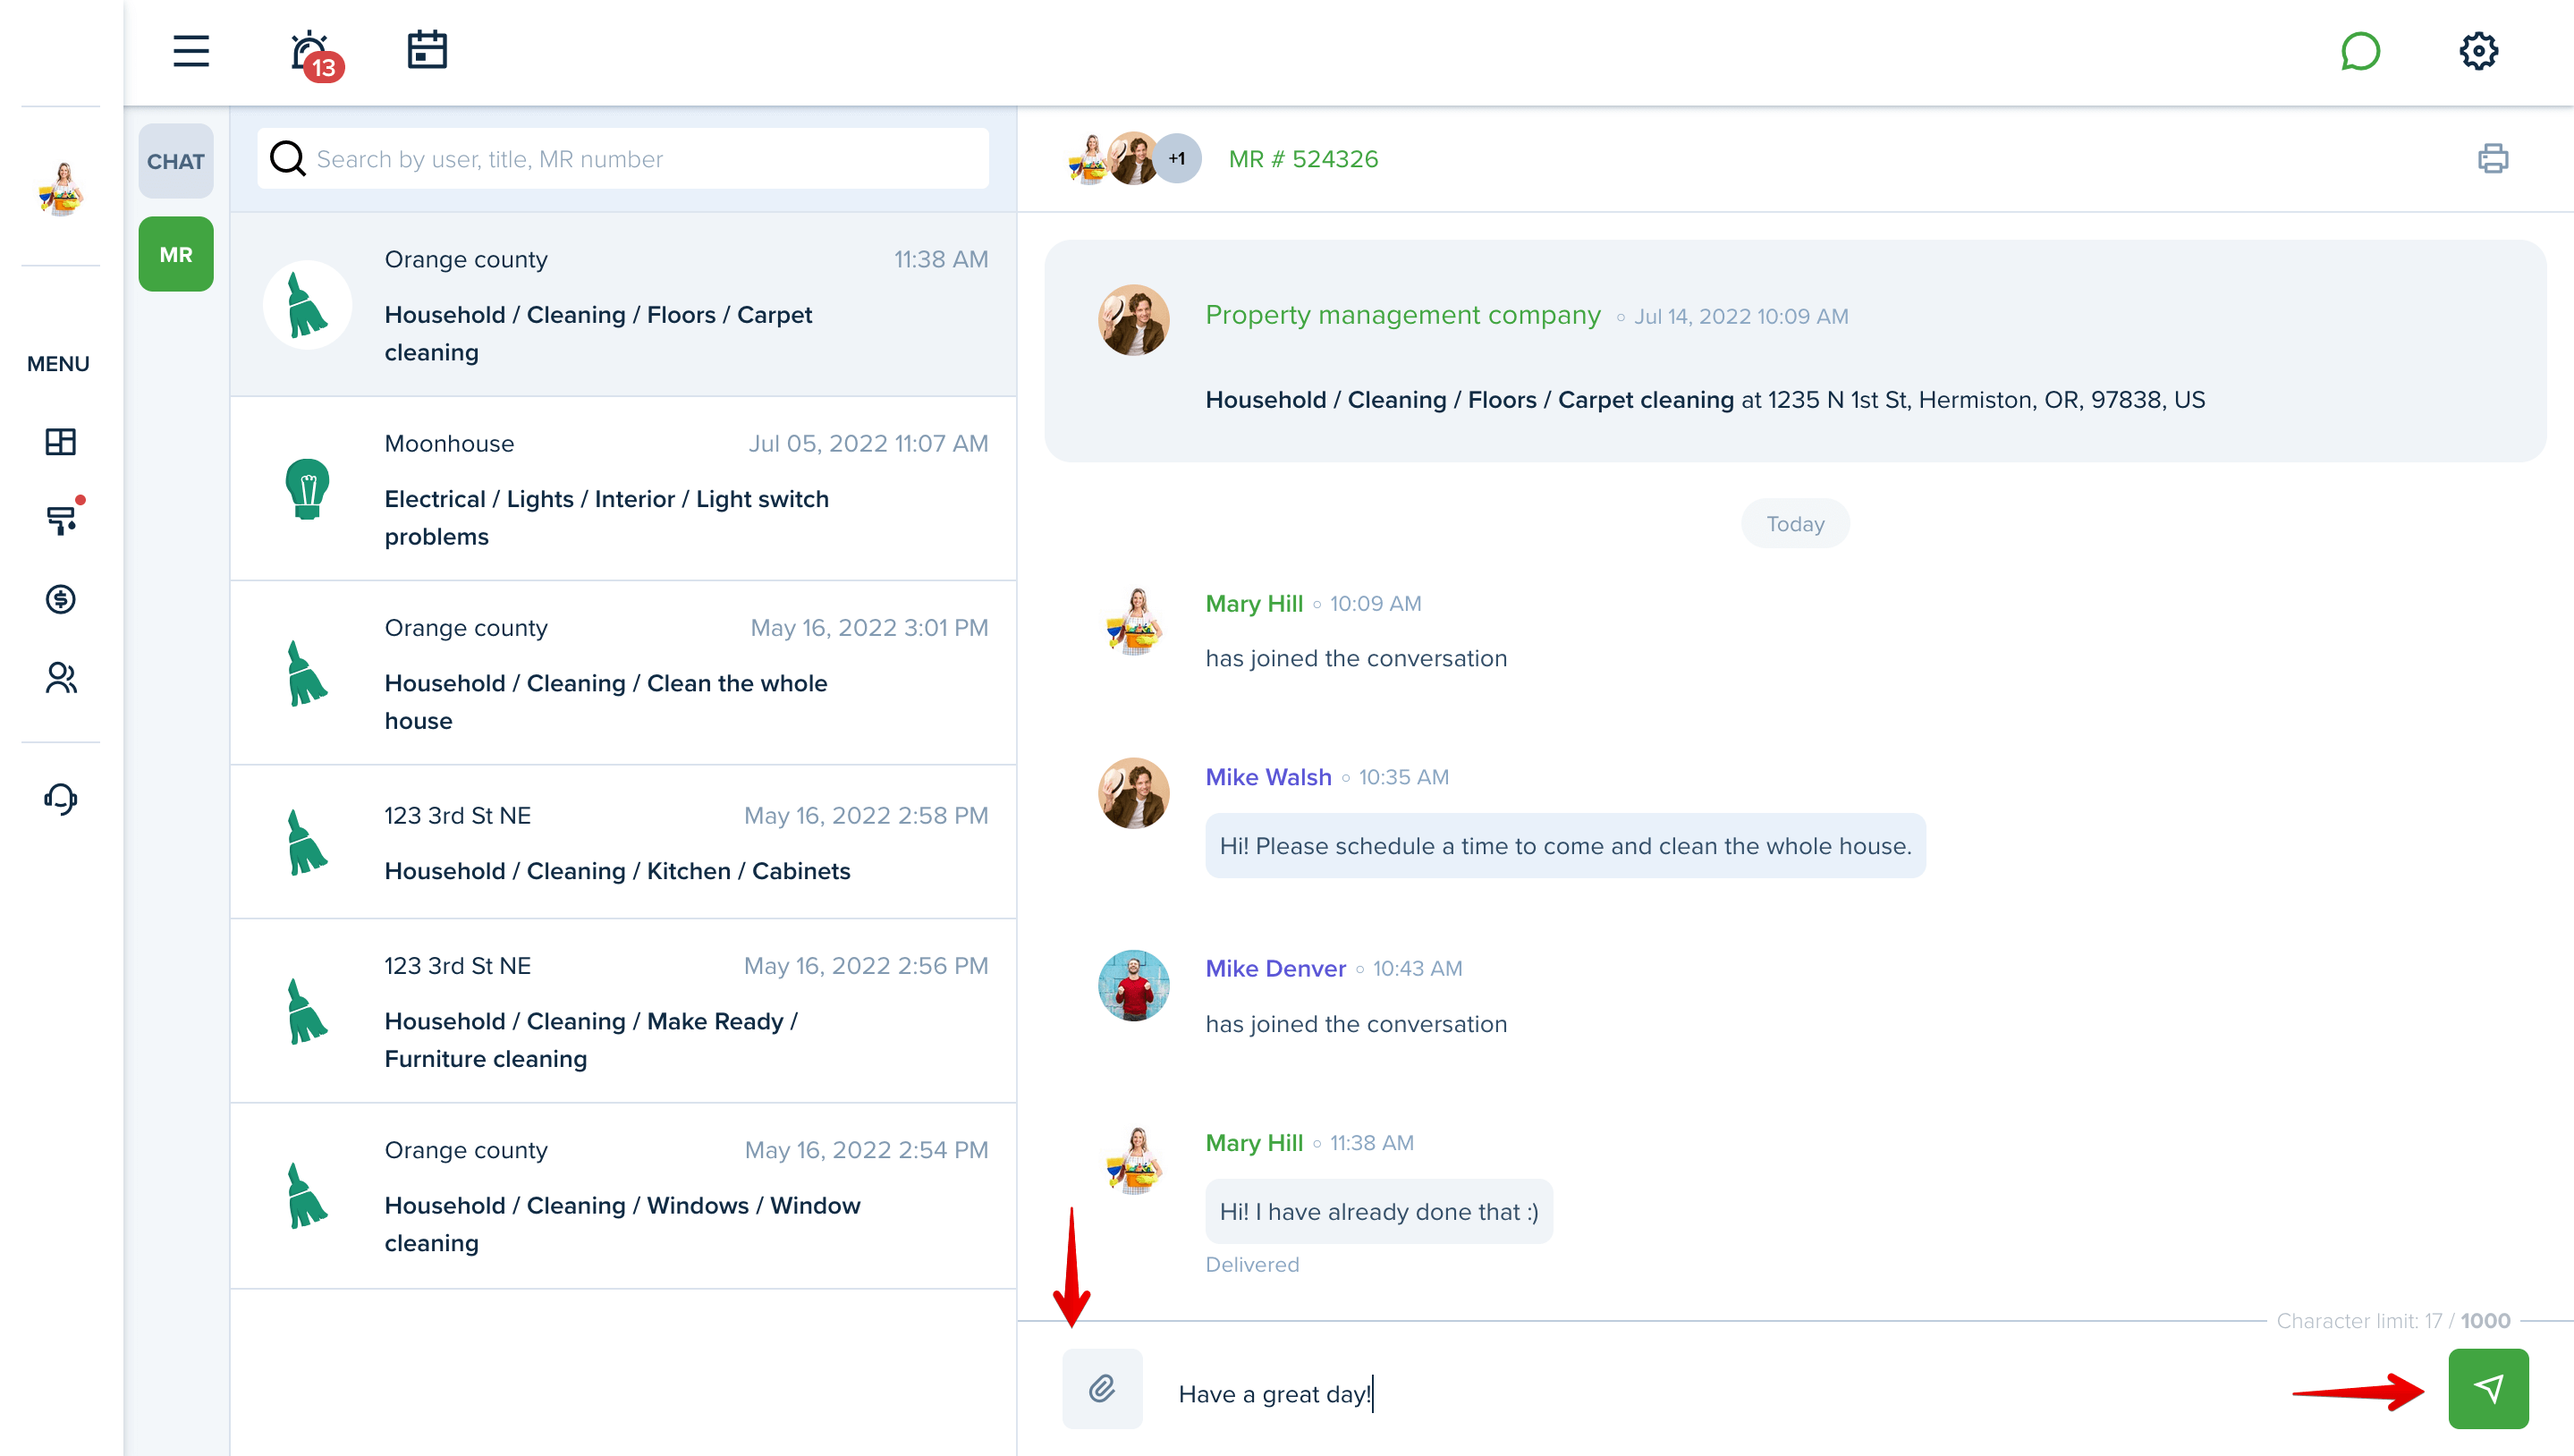Open Clean the whole house conversation

623,673
